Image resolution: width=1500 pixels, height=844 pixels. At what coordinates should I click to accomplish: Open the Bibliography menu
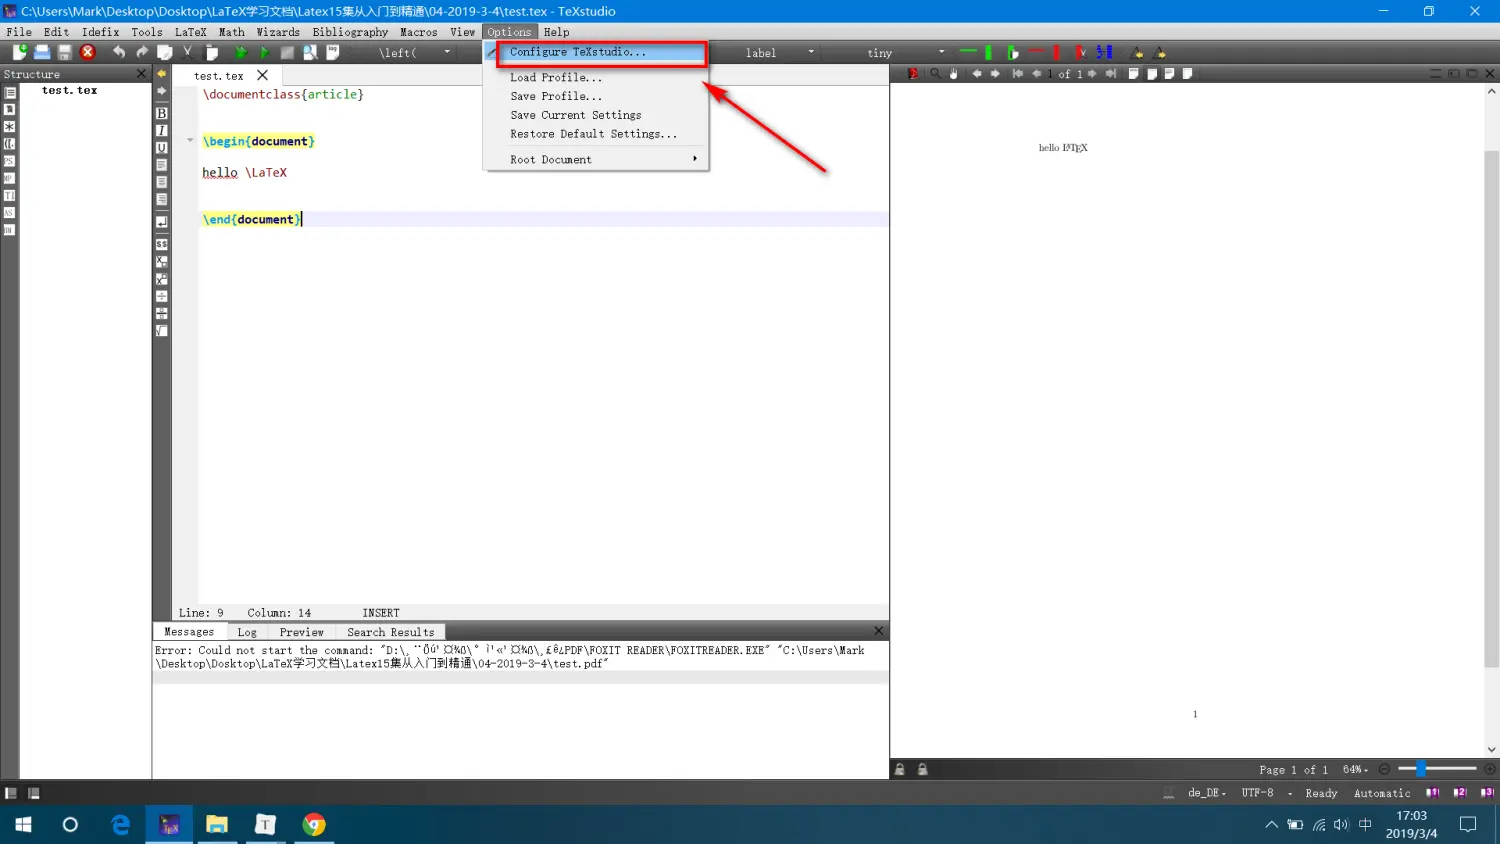tap(350, 32)
